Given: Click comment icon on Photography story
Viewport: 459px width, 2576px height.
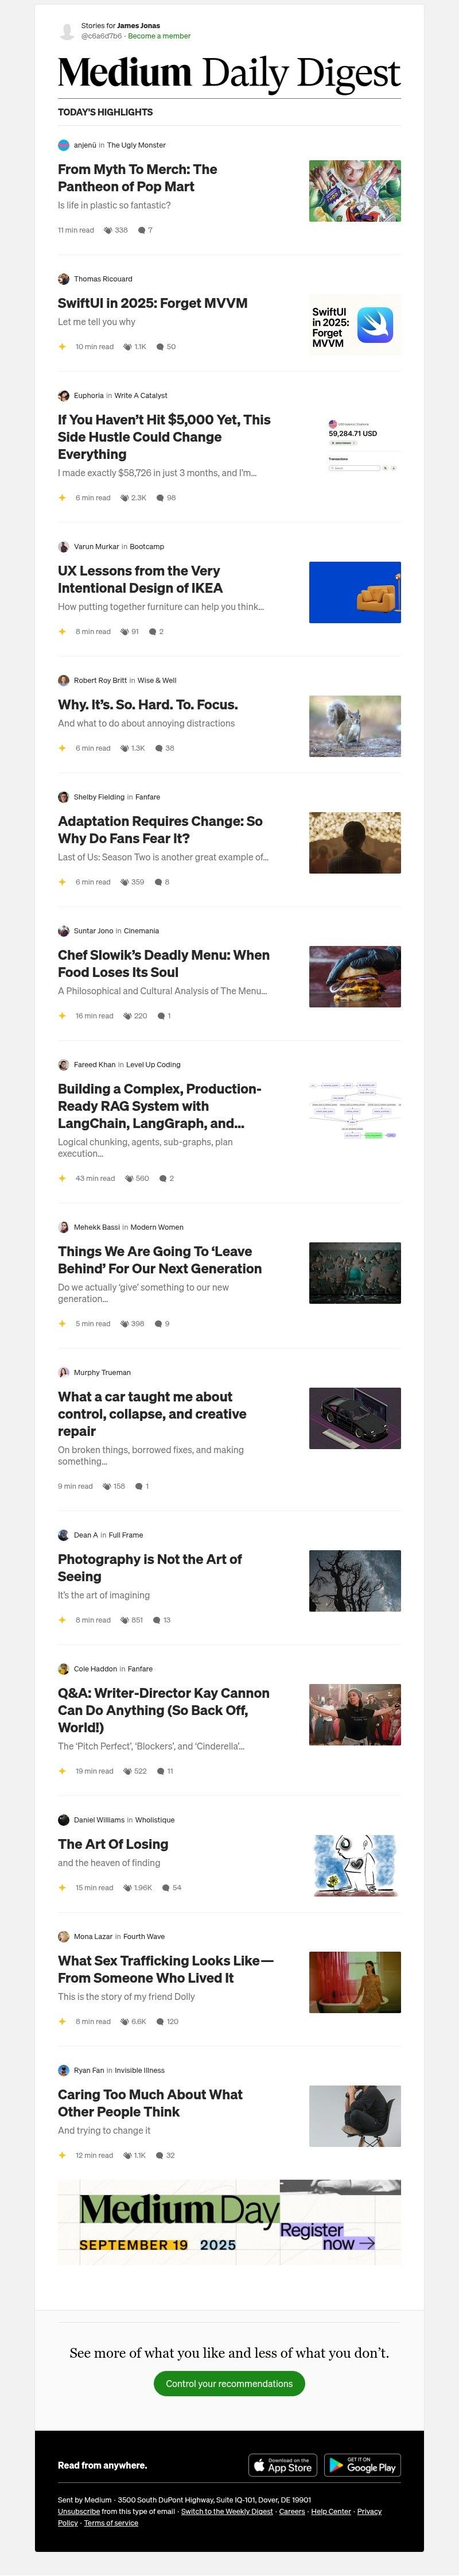Looking at the screenshot, I should pyautogui.click(x=157, y=1620).
